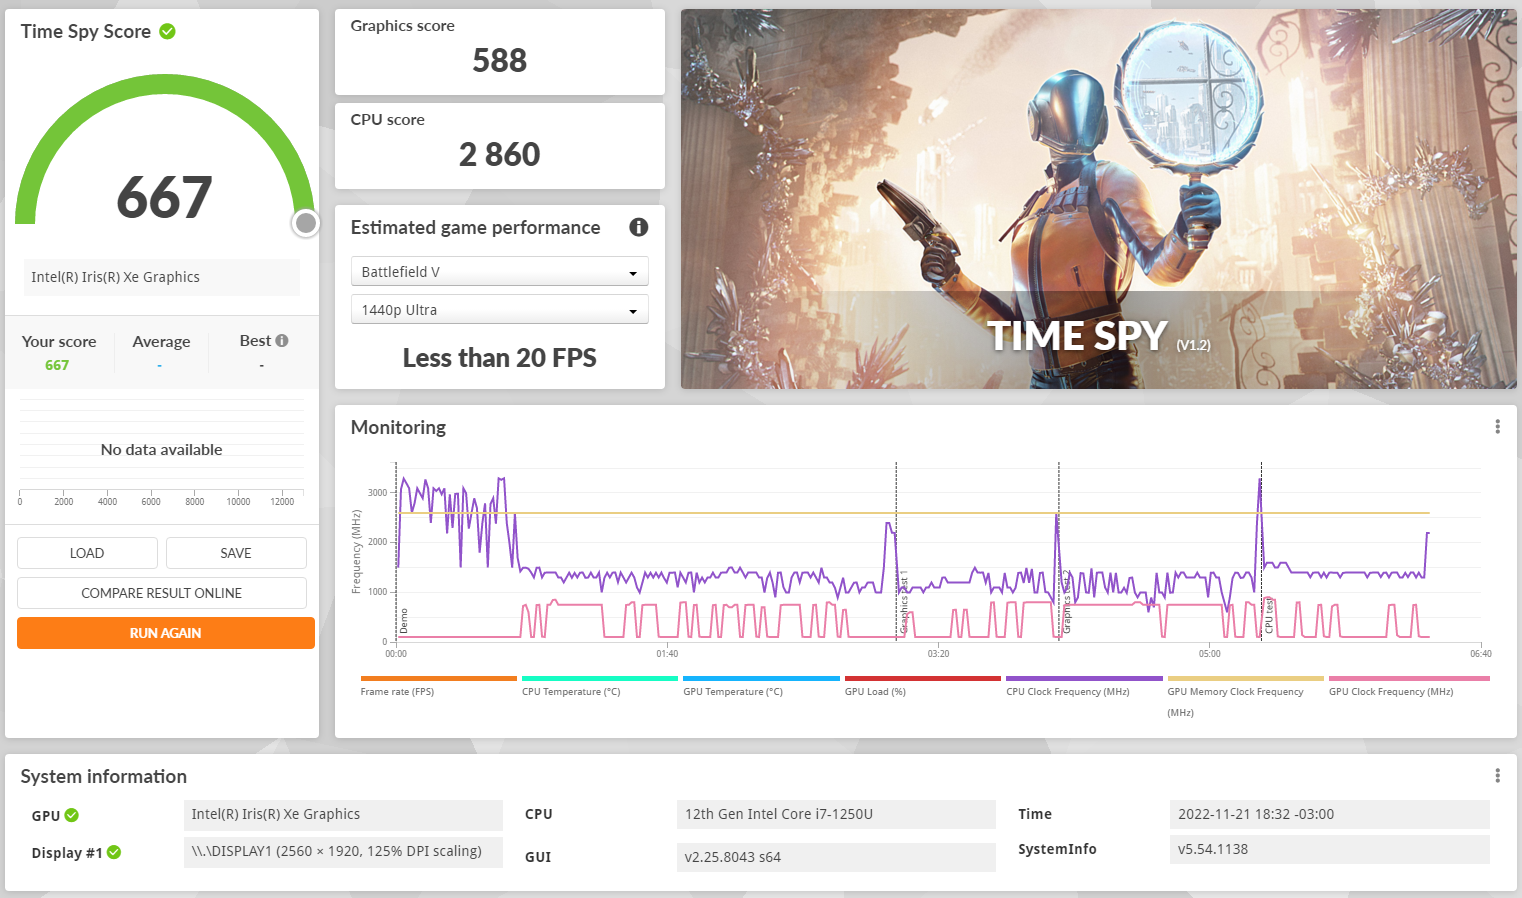This screenshot has width=1522, height=898.
Task: Click the Less than 20 FPS result text
Action: point(499,358)
